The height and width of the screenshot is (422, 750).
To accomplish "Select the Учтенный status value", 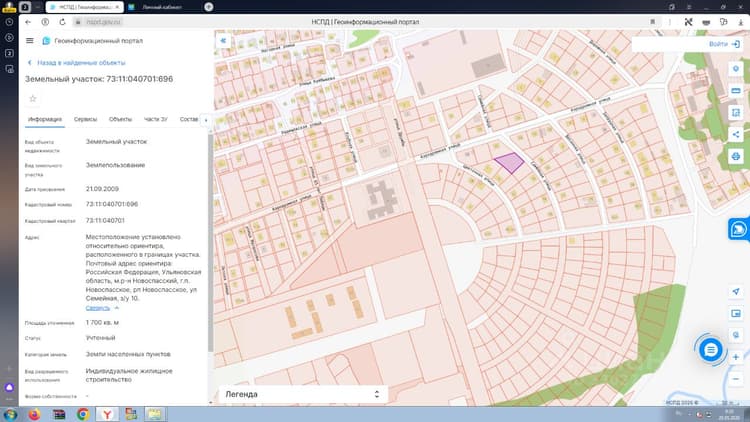I will point(100,338).
